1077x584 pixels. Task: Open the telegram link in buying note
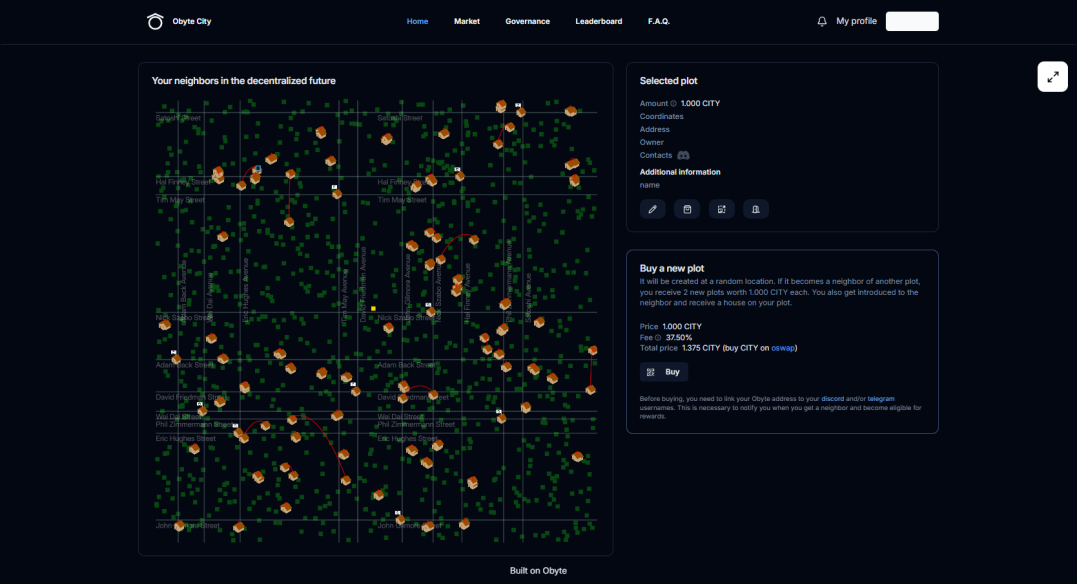881,398
